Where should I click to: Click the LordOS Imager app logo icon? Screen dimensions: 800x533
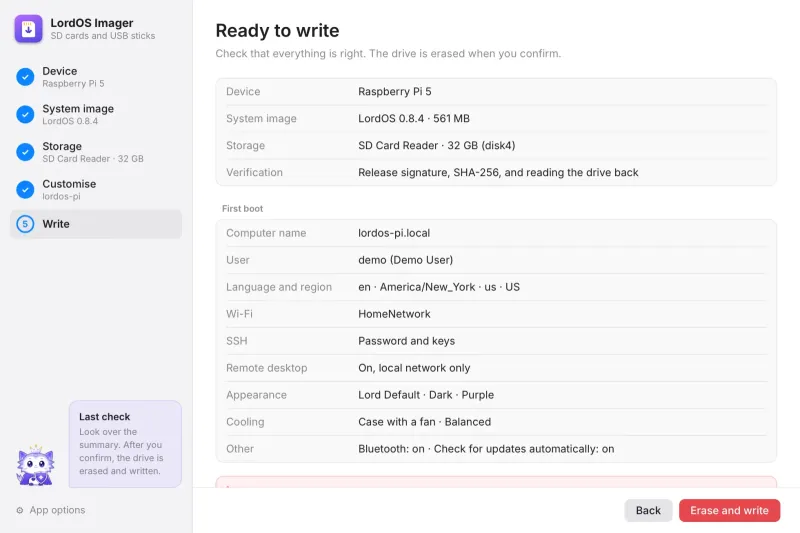pos(28,29)
